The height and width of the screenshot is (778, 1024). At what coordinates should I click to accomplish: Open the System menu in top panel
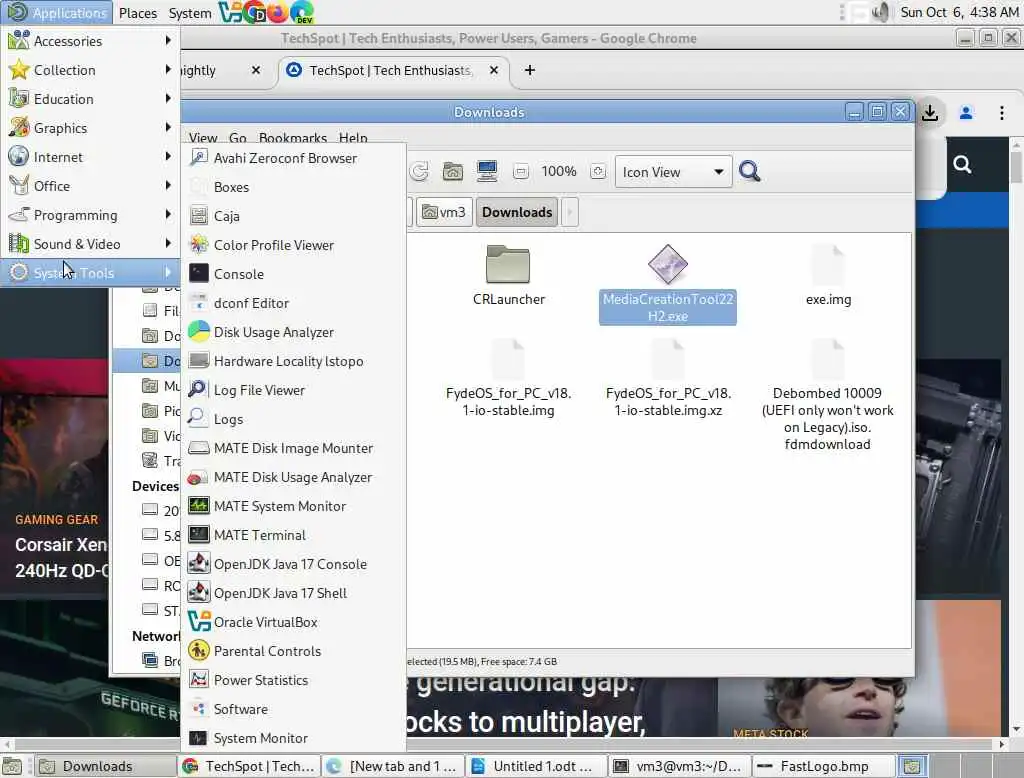click(189, 13)
